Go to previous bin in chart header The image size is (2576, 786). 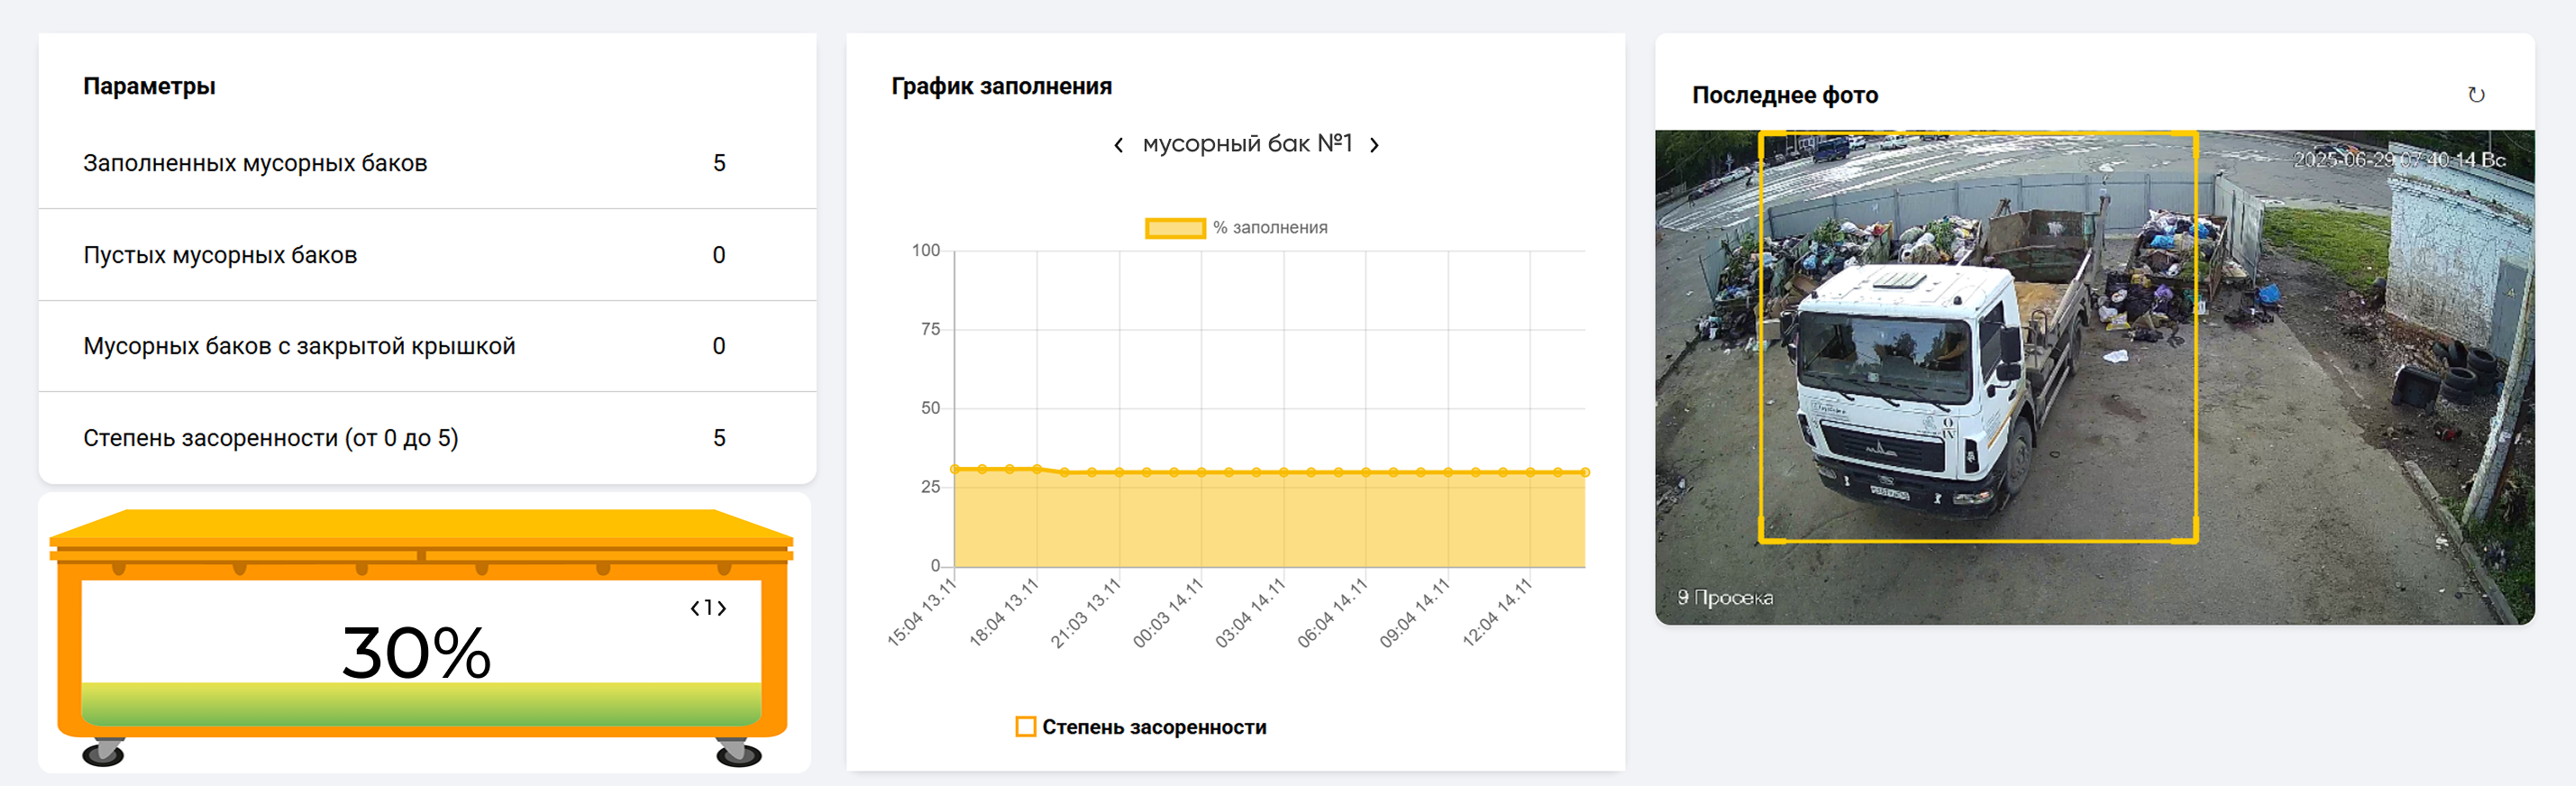(1118, 145)
